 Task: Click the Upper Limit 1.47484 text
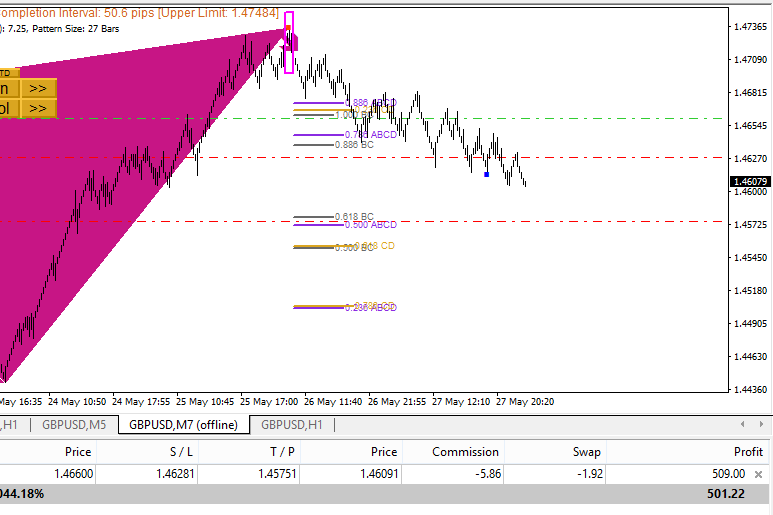coord(218,13)
